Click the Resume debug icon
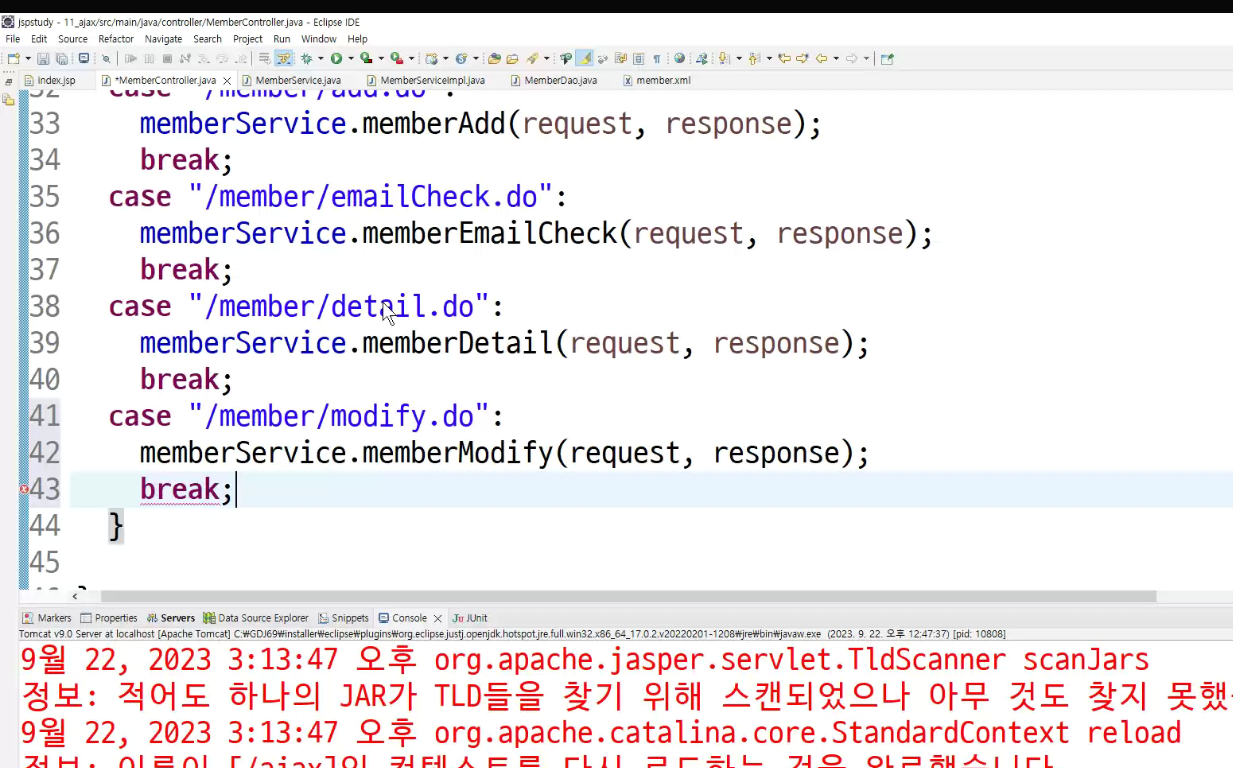This screenshot has width=1233, height=768. coord(131,59)
